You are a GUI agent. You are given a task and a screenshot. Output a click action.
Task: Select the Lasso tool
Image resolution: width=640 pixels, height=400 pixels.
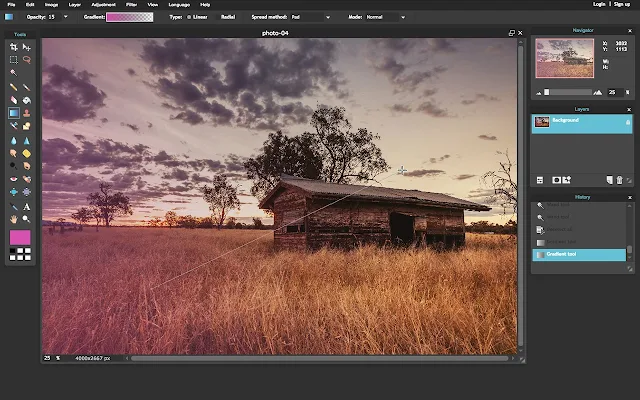pos(27,60)
